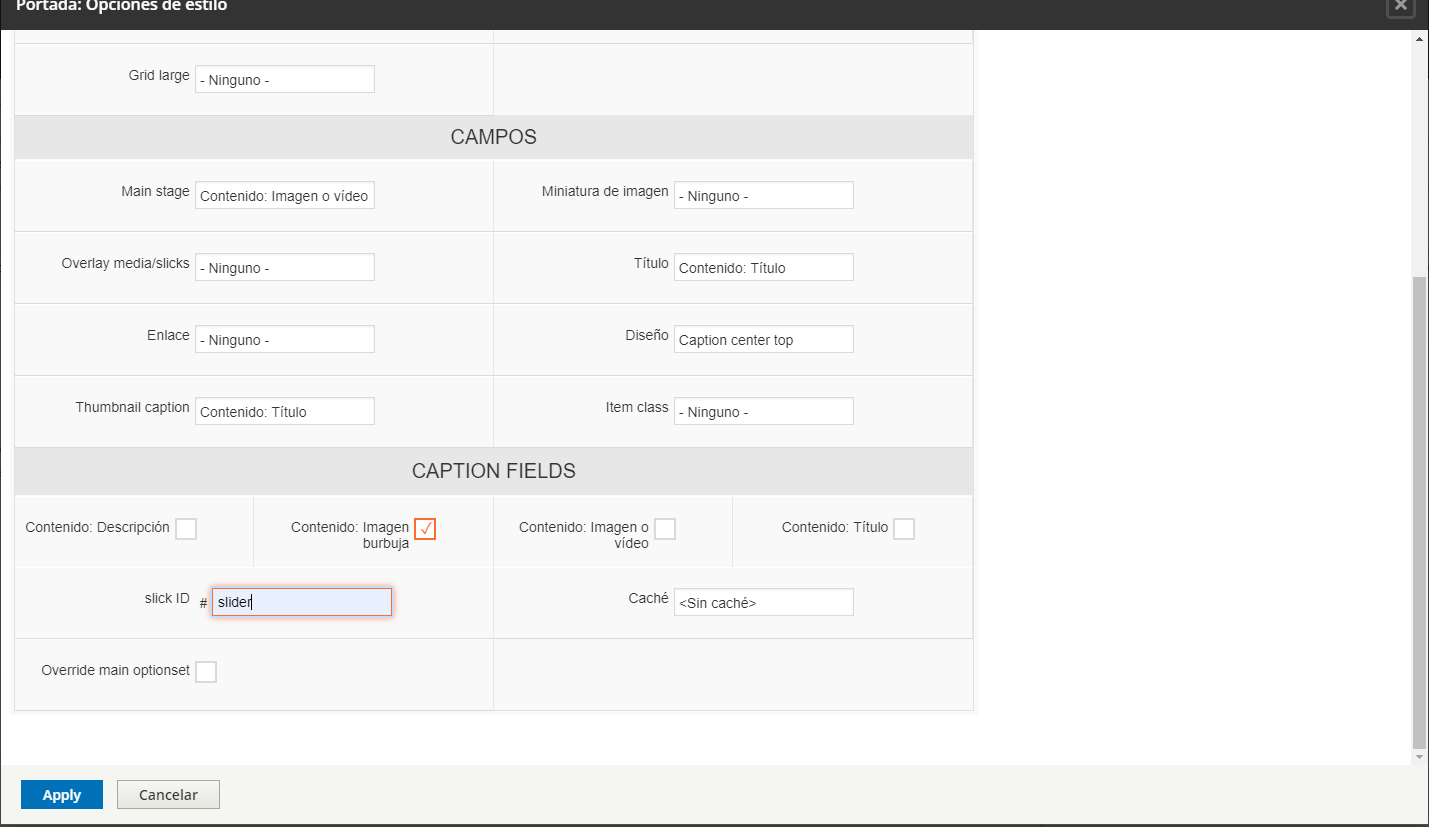1429x827 pixels.
Task: Apply the style options
Action: [x=61, y=794]
